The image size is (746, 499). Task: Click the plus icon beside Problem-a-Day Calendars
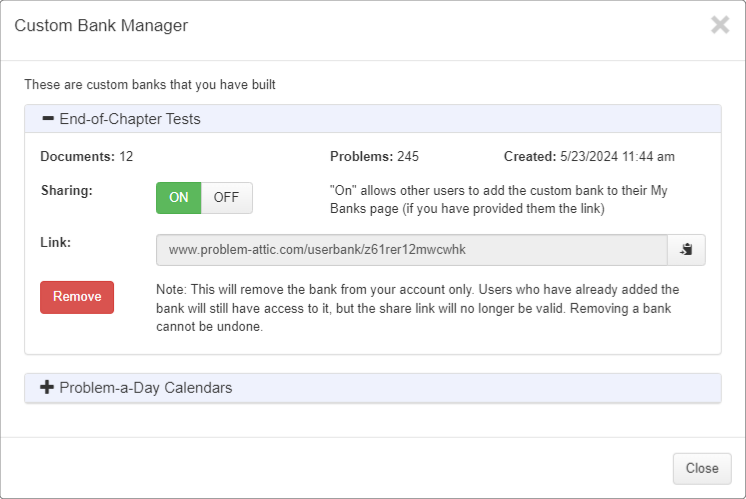pyautogui.click(x=47, y=387)
